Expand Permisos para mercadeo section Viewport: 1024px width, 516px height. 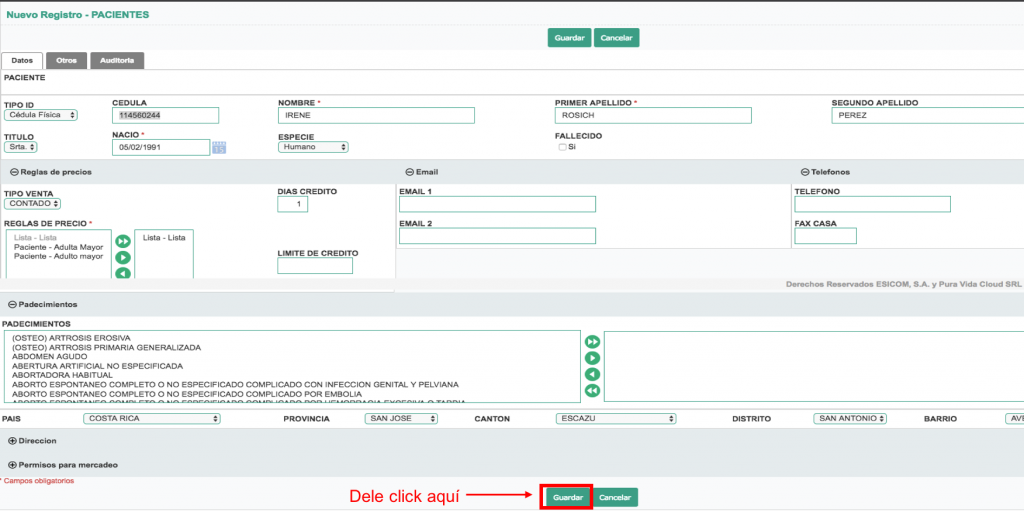point(12,465)
